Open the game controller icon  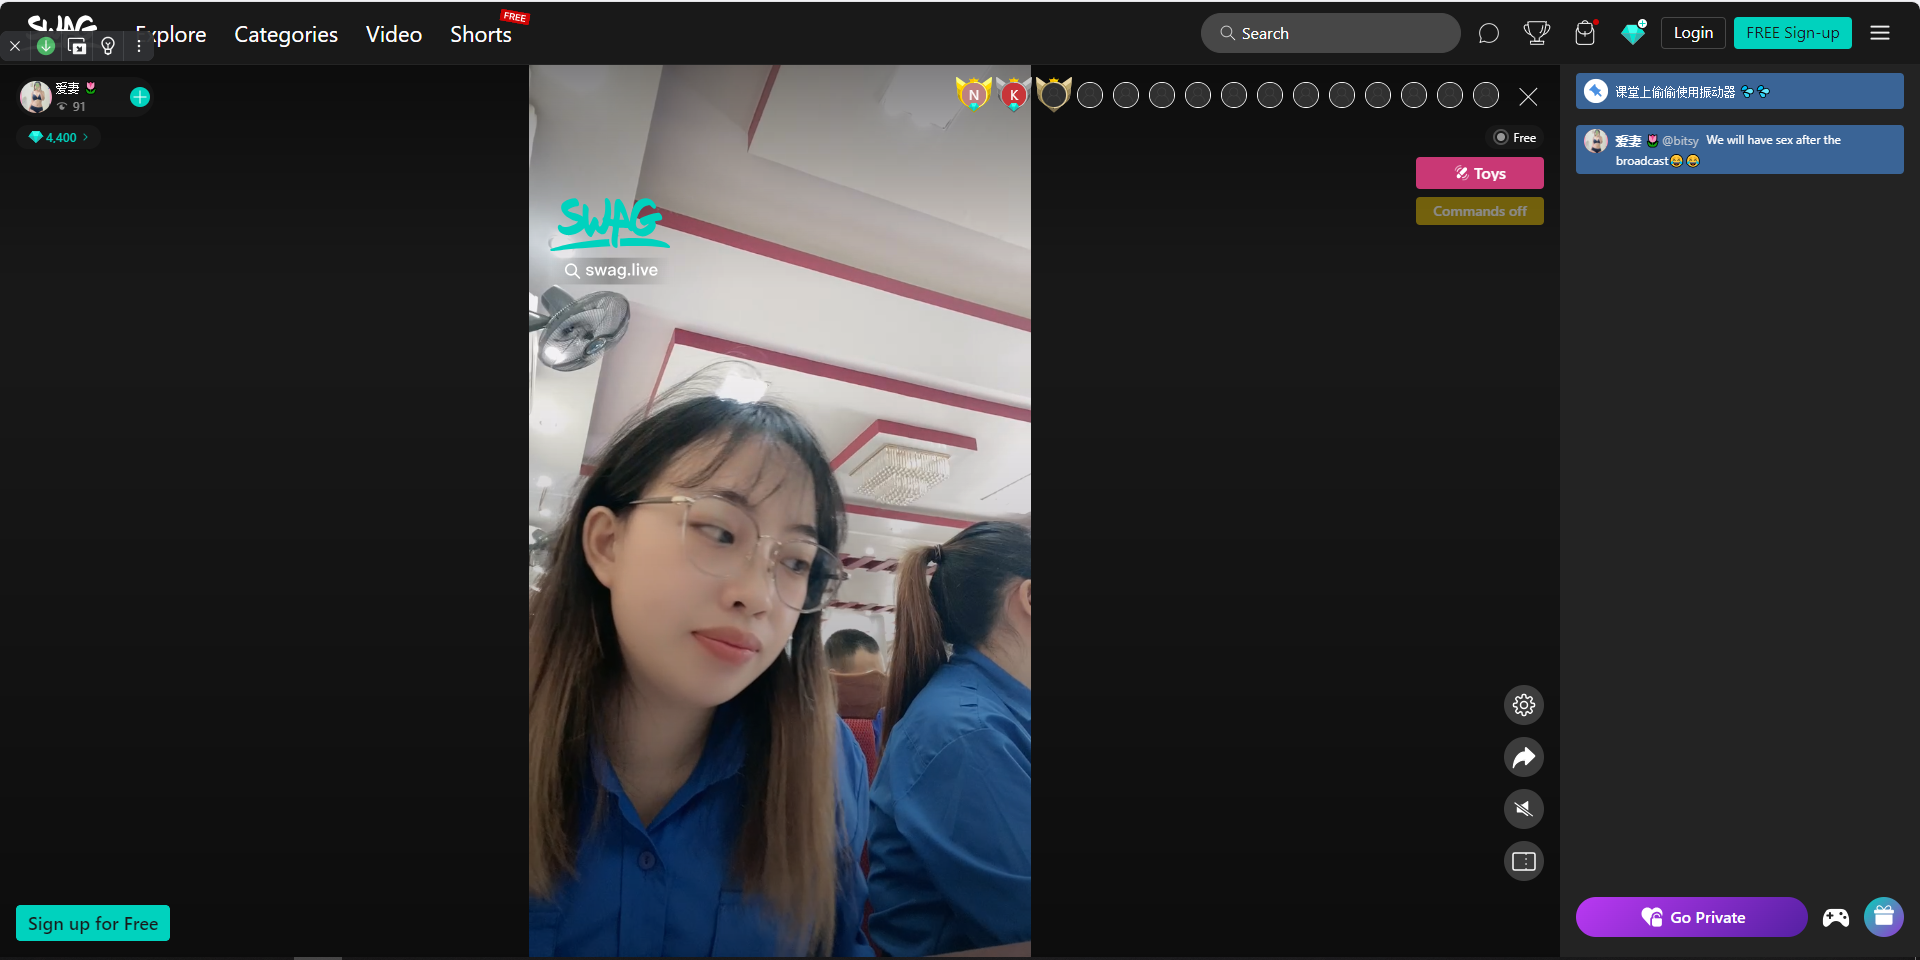tap(1835, 918)
